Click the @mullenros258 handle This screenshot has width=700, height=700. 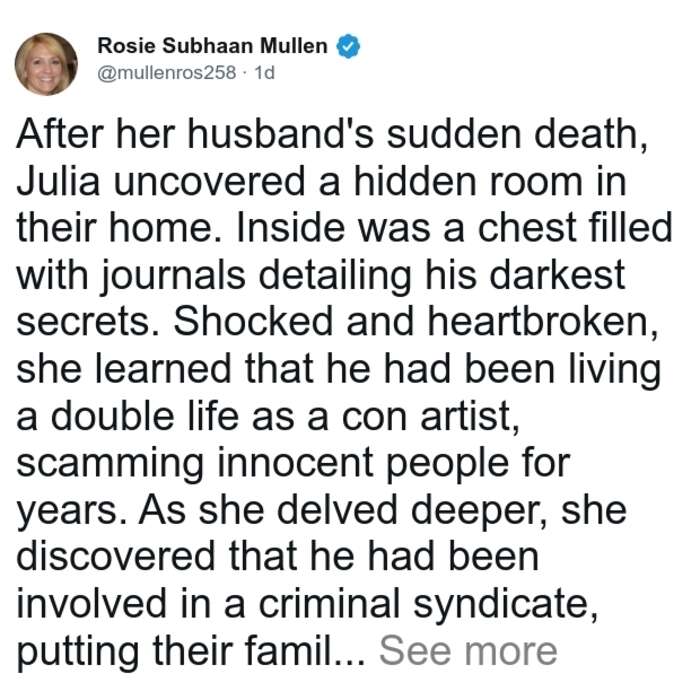(167, 72)
